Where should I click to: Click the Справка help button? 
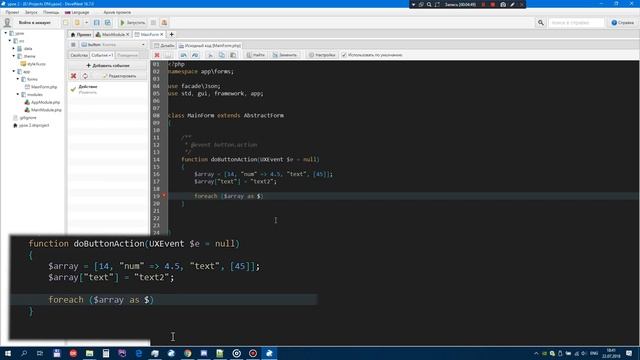pos(623,22)
